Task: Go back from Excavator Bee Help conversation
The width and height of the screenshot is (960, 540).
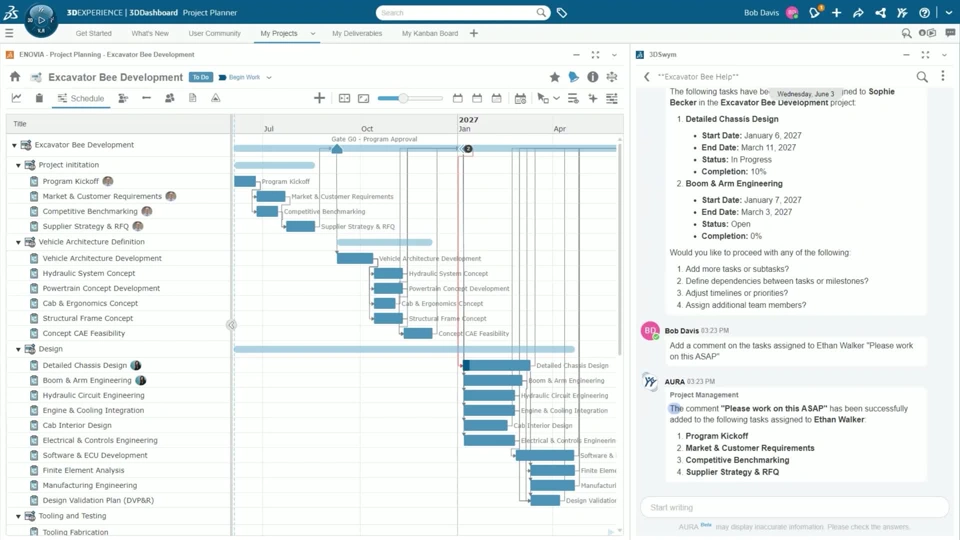Action: tap(647, 77)
